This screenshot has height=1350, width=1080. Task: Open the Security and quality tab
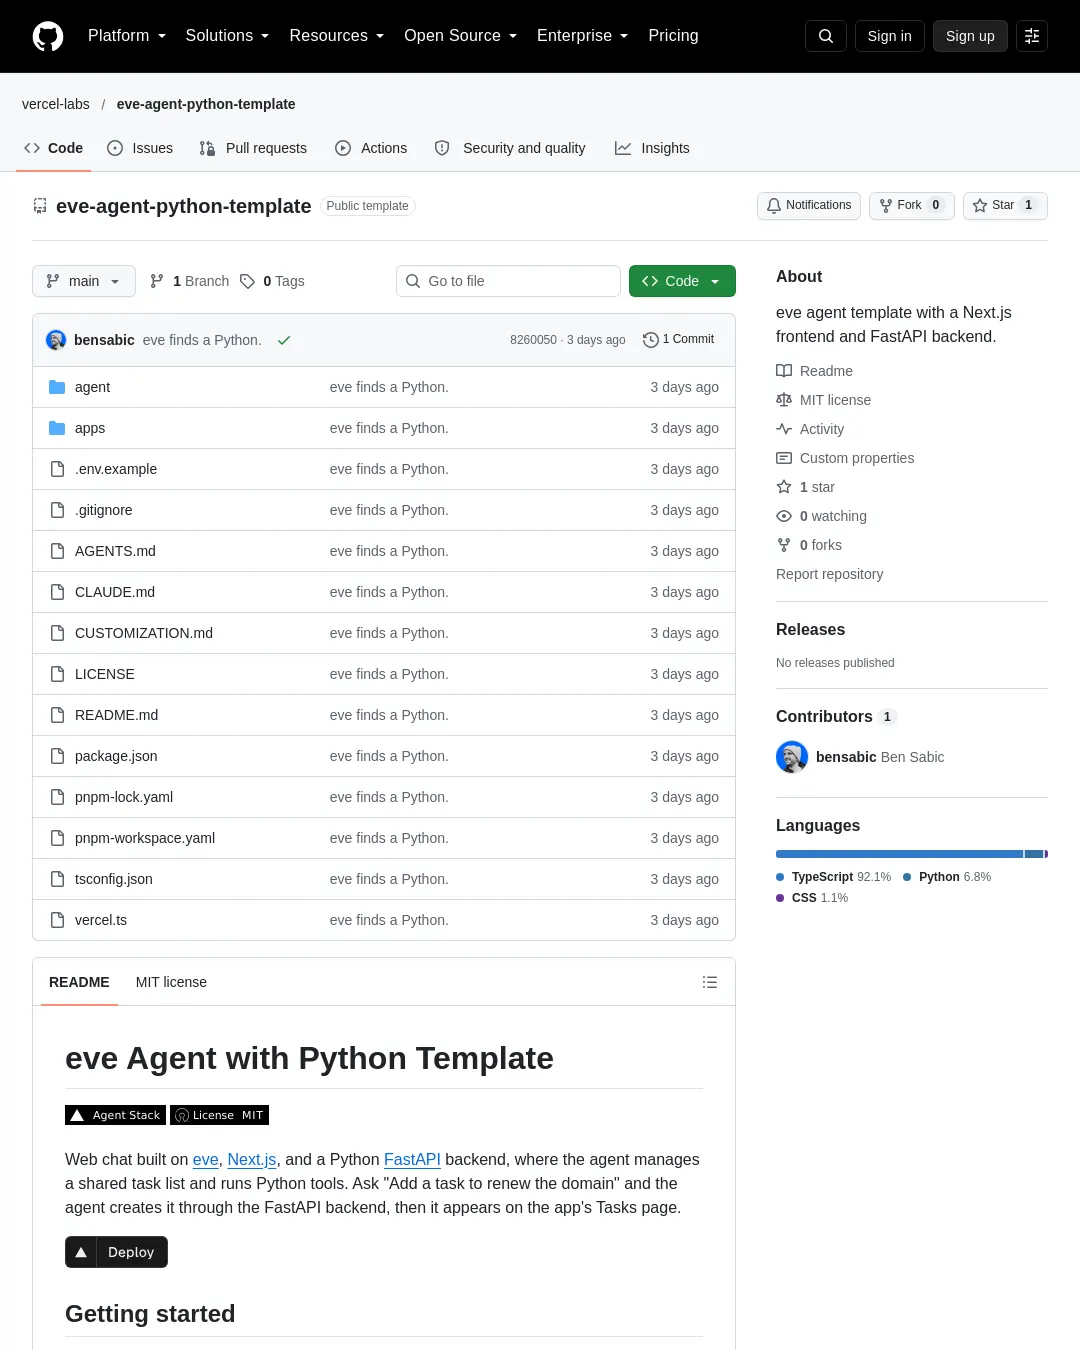[x=510, y=148]
